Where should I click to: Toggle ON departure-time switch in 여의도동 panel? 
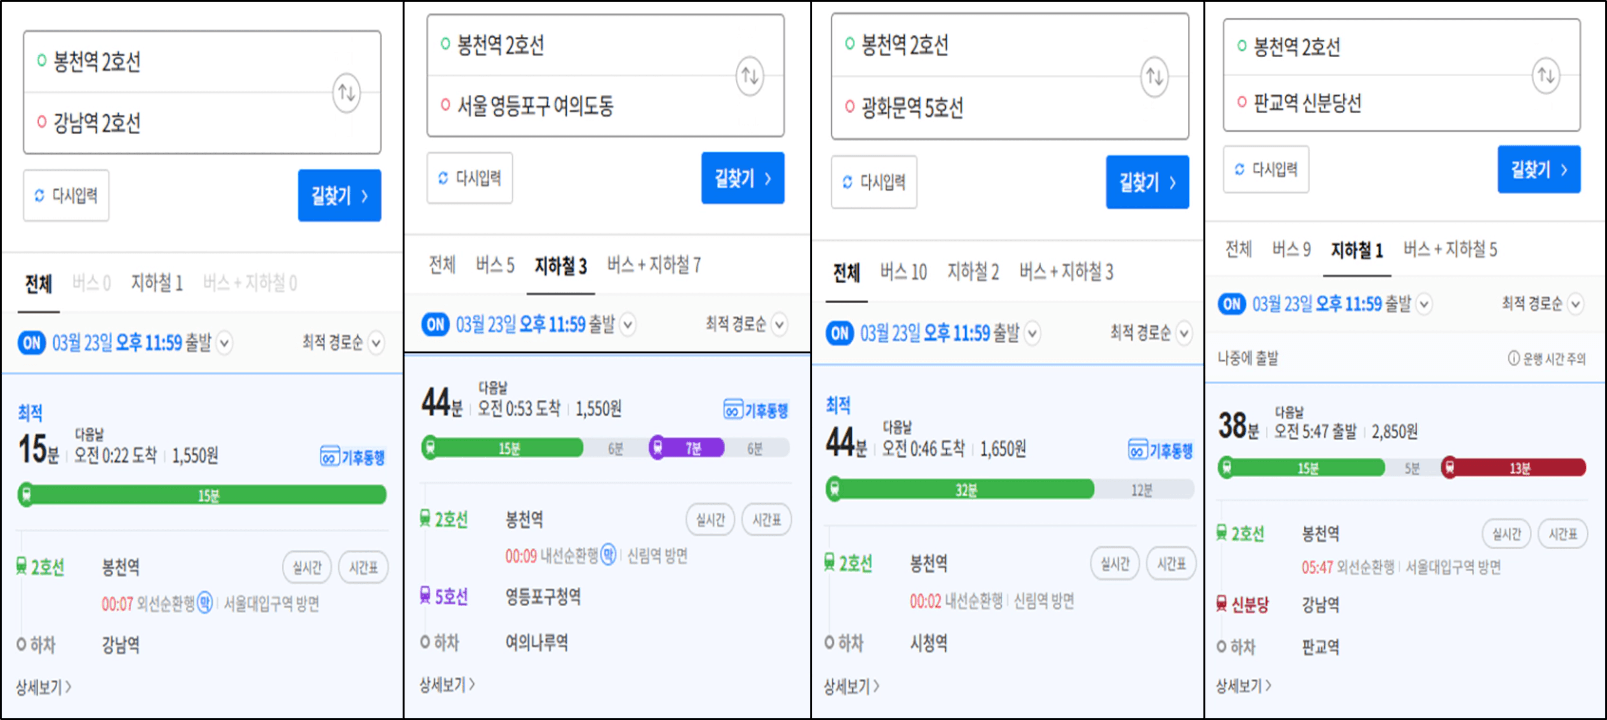point(435,324)
